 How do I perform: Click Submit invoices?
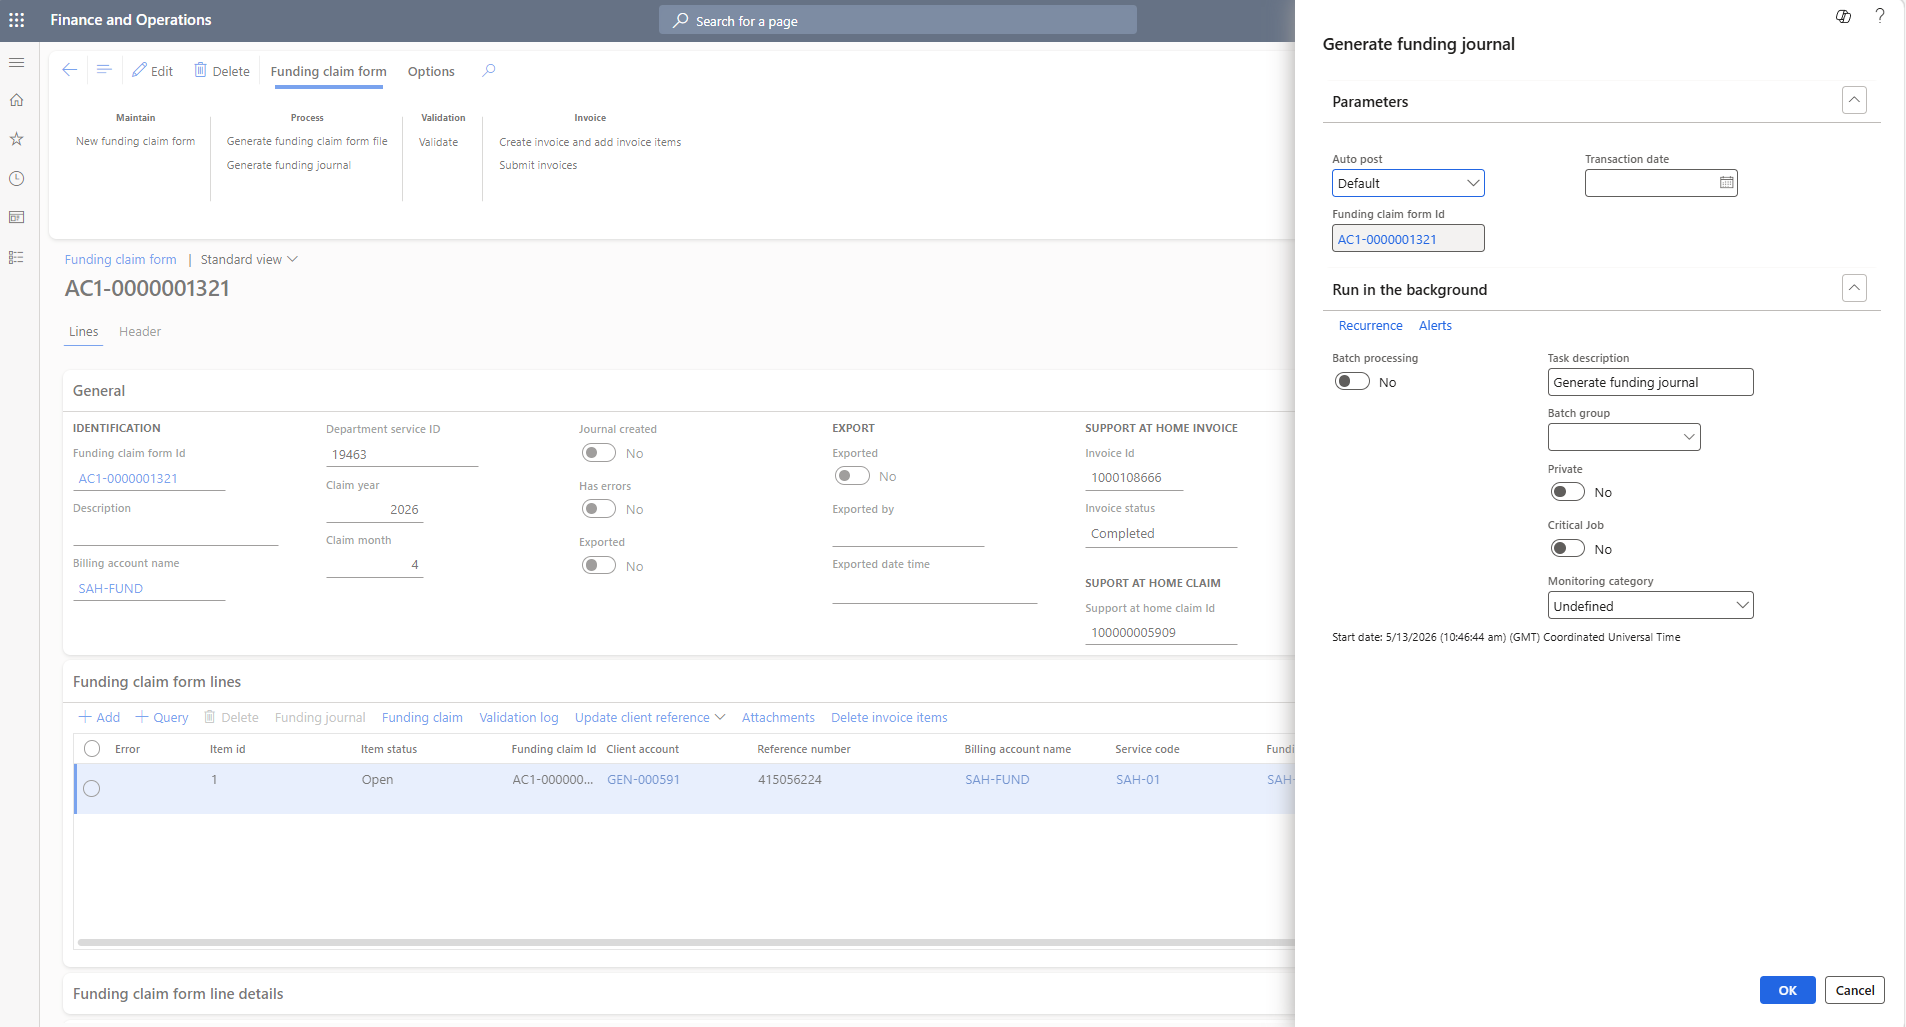pos(538,166)
